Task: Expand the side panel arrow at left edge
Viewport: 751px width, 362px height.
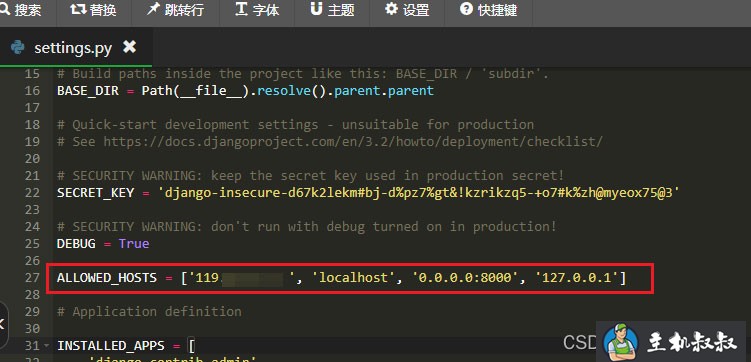Action: point(2,324)
